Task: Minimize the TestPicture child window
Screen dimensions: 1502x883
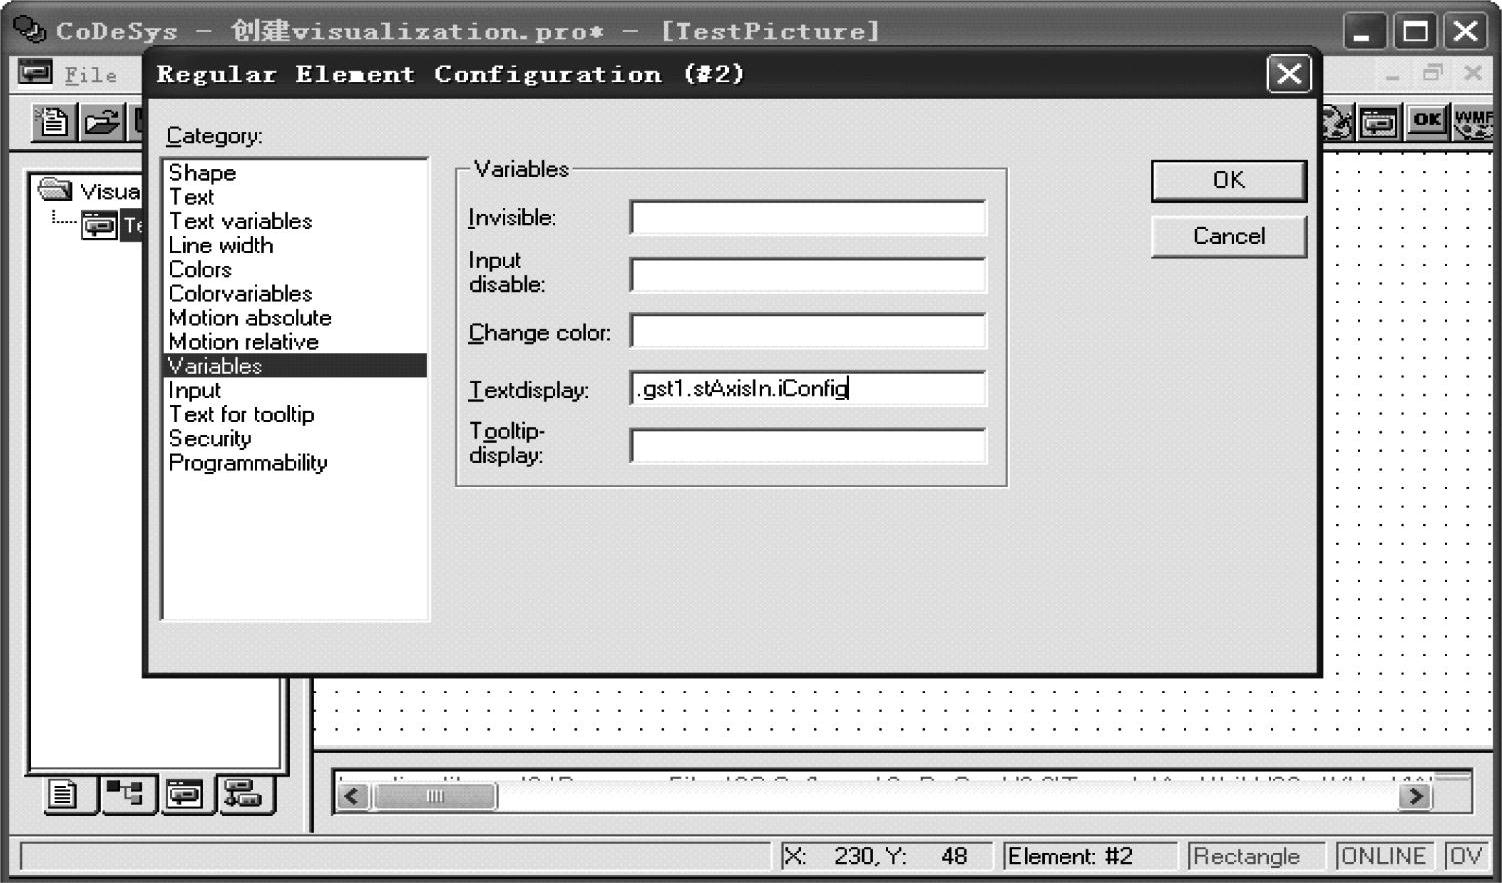Action: click(x=1393, y=74)
